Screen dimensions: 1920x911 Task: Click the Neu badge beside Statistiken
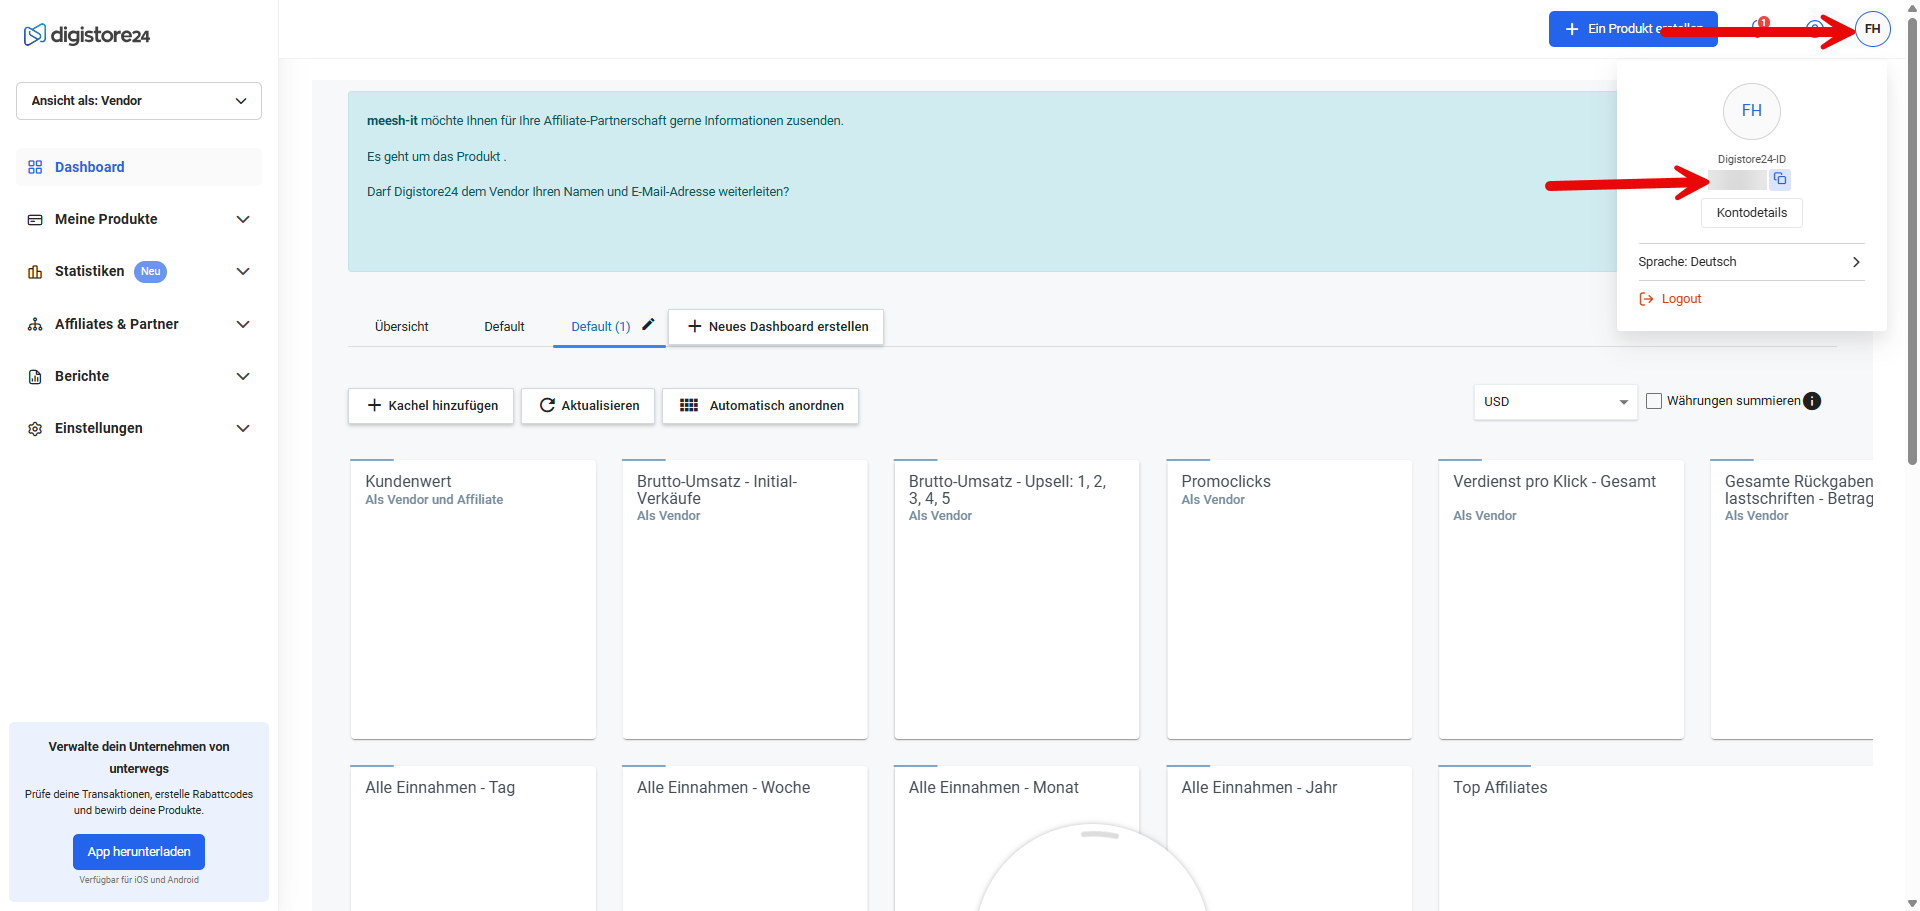pyautogui.click(x=151, y=272)
